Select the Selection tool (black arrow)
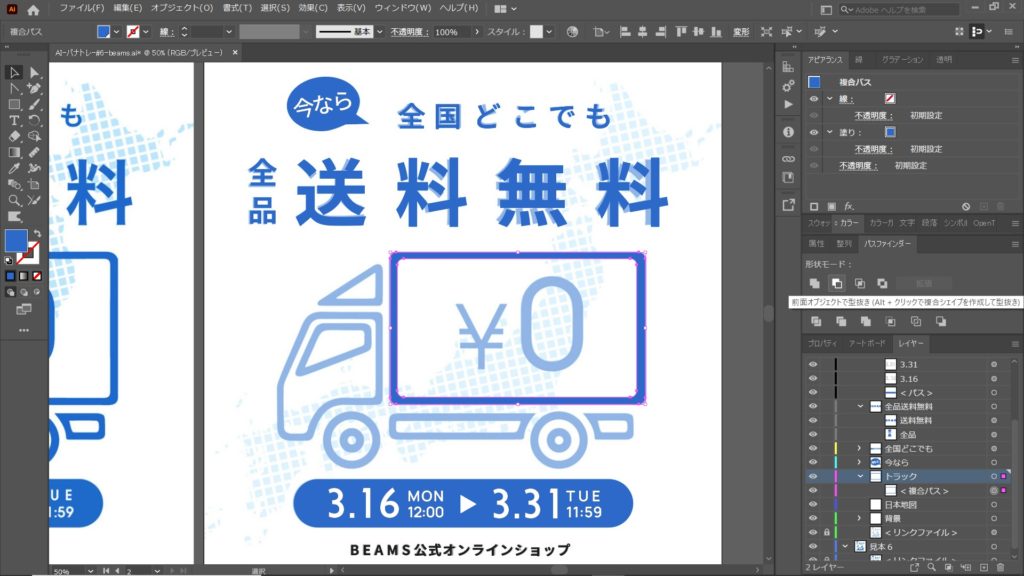1024x576 pixels. pyautogui.click(x=14, y=72)
